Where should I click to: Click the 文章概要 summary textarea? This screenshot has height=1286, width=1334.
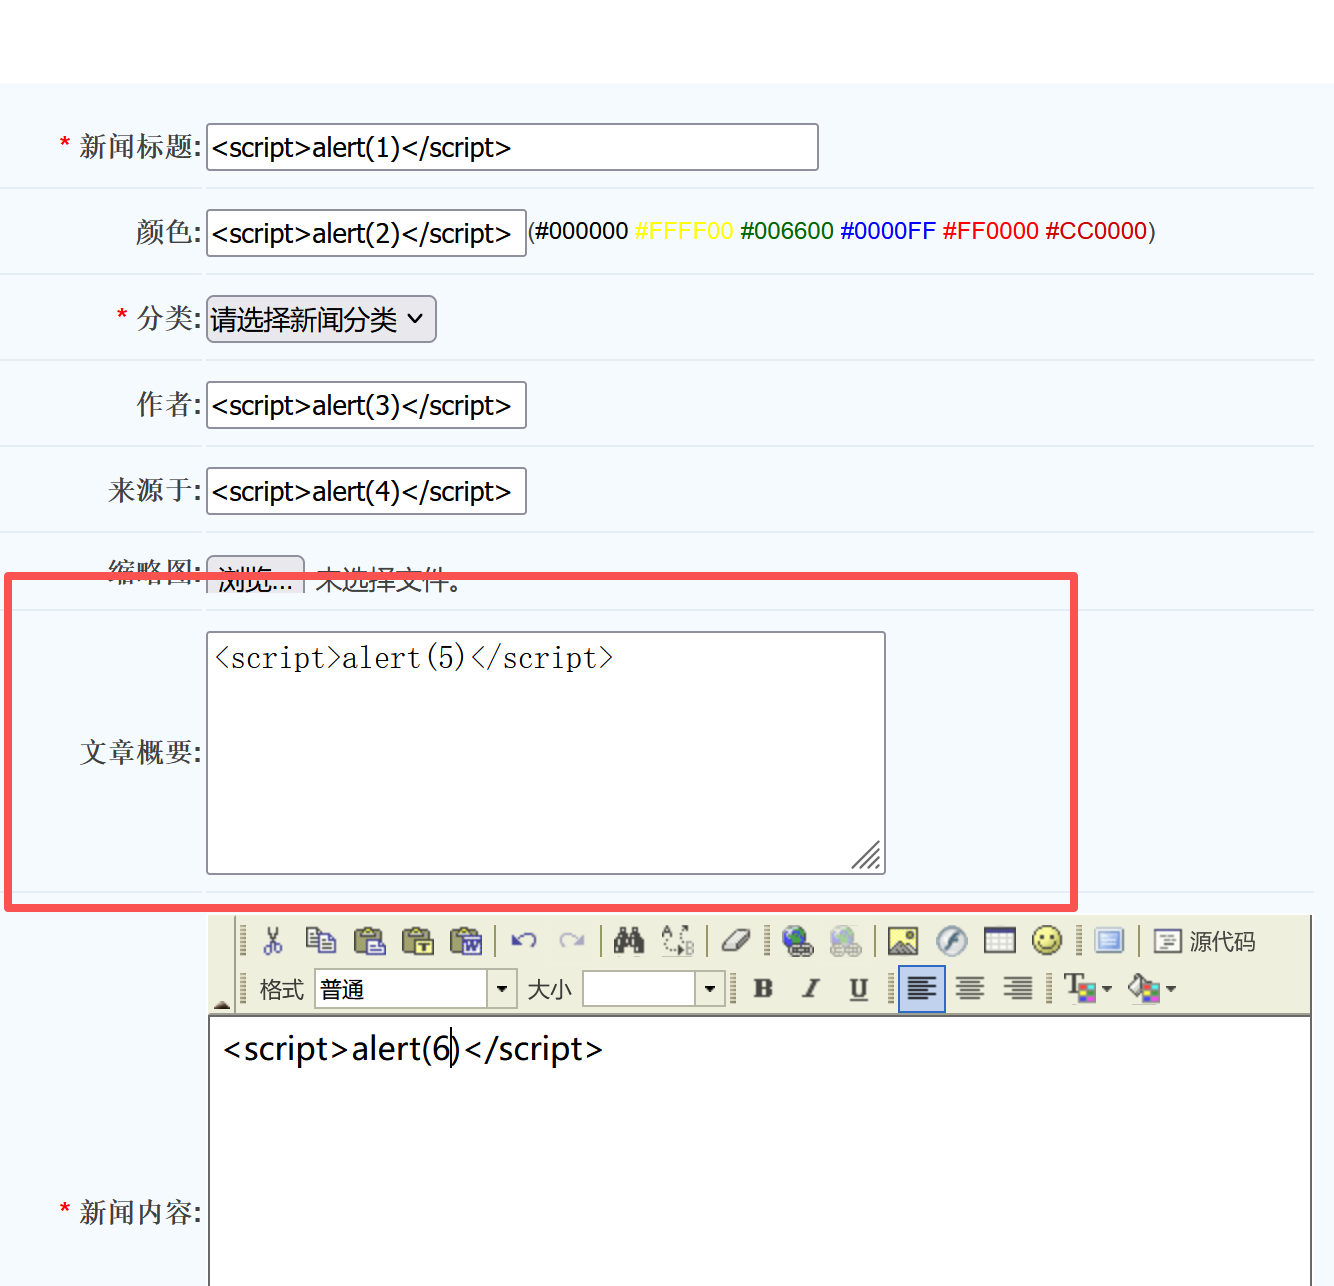click(546, 753)
